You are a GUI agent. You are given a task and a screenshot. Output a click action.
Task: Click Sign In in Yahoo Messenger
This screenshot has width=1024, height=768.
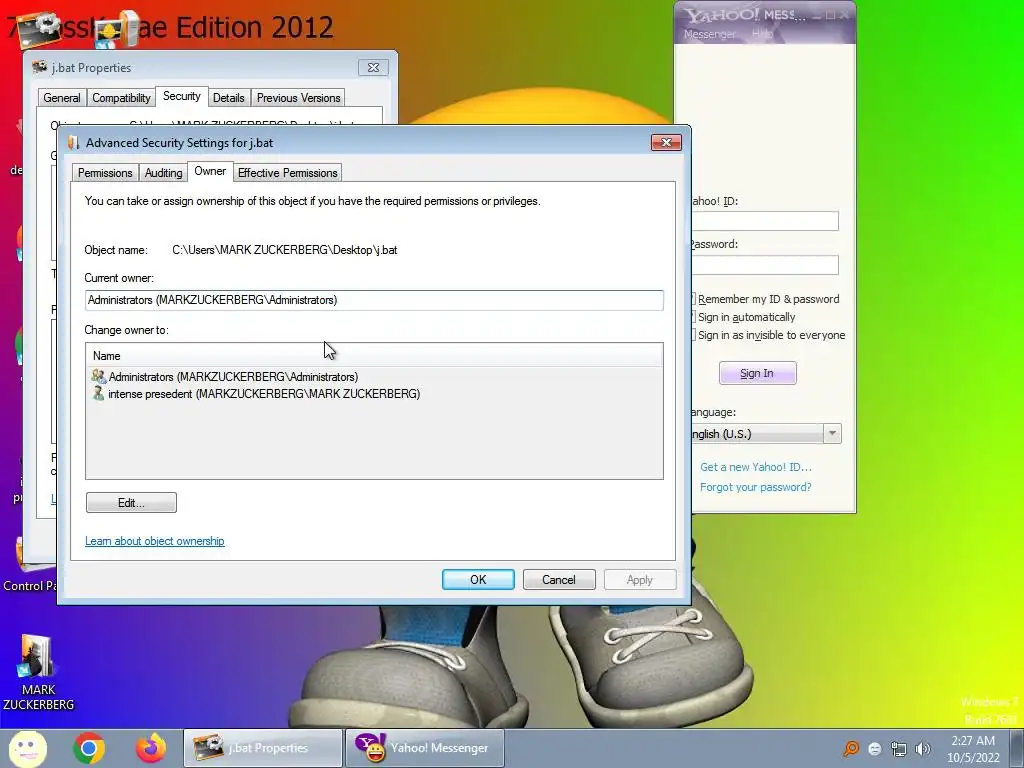pos(758,373)
